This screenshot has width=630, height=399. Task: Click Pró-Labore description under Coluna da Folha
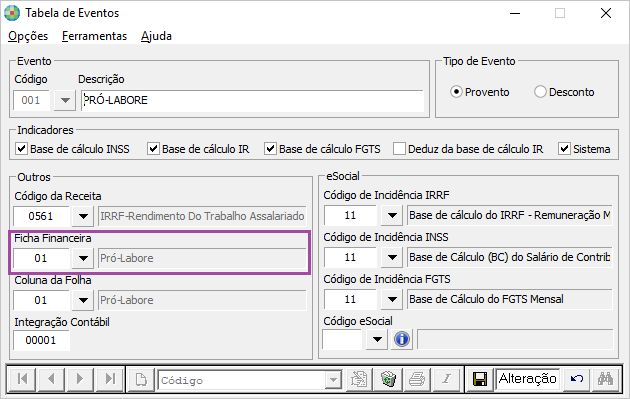coord(202,300)
